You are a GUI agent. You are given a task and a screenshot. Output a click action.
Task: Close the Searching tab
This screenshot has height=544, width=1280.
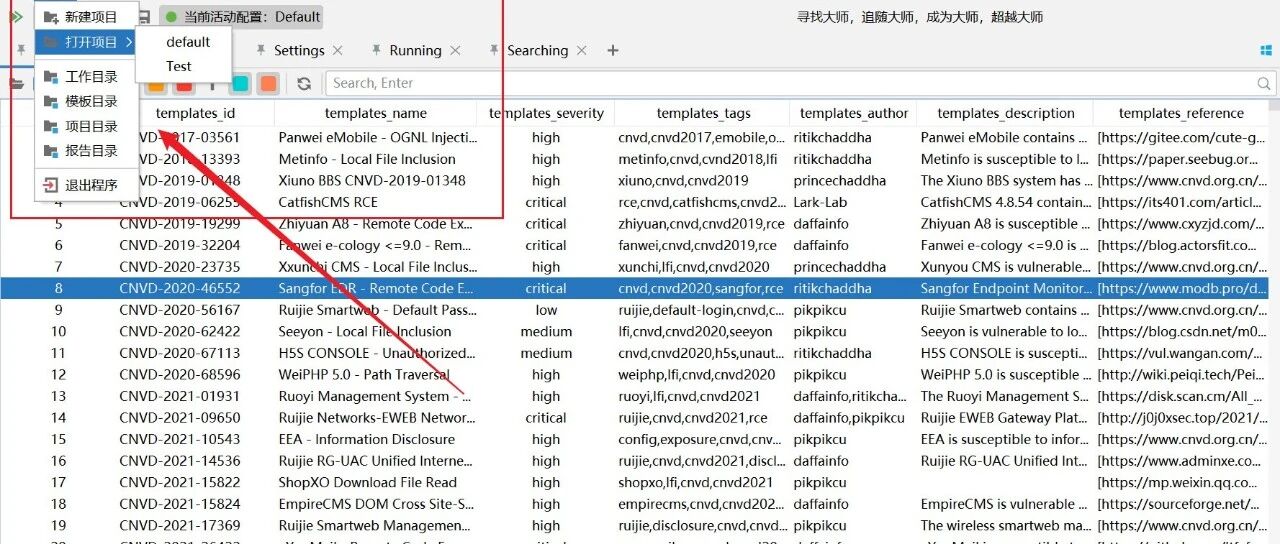click(581, 50)
